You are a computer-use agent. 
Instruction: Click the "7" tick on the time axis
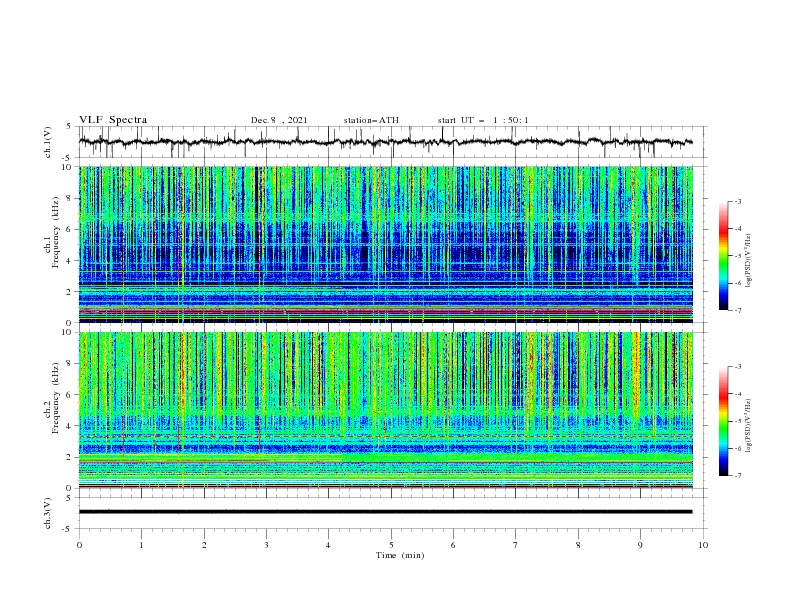tap(516, 545)
